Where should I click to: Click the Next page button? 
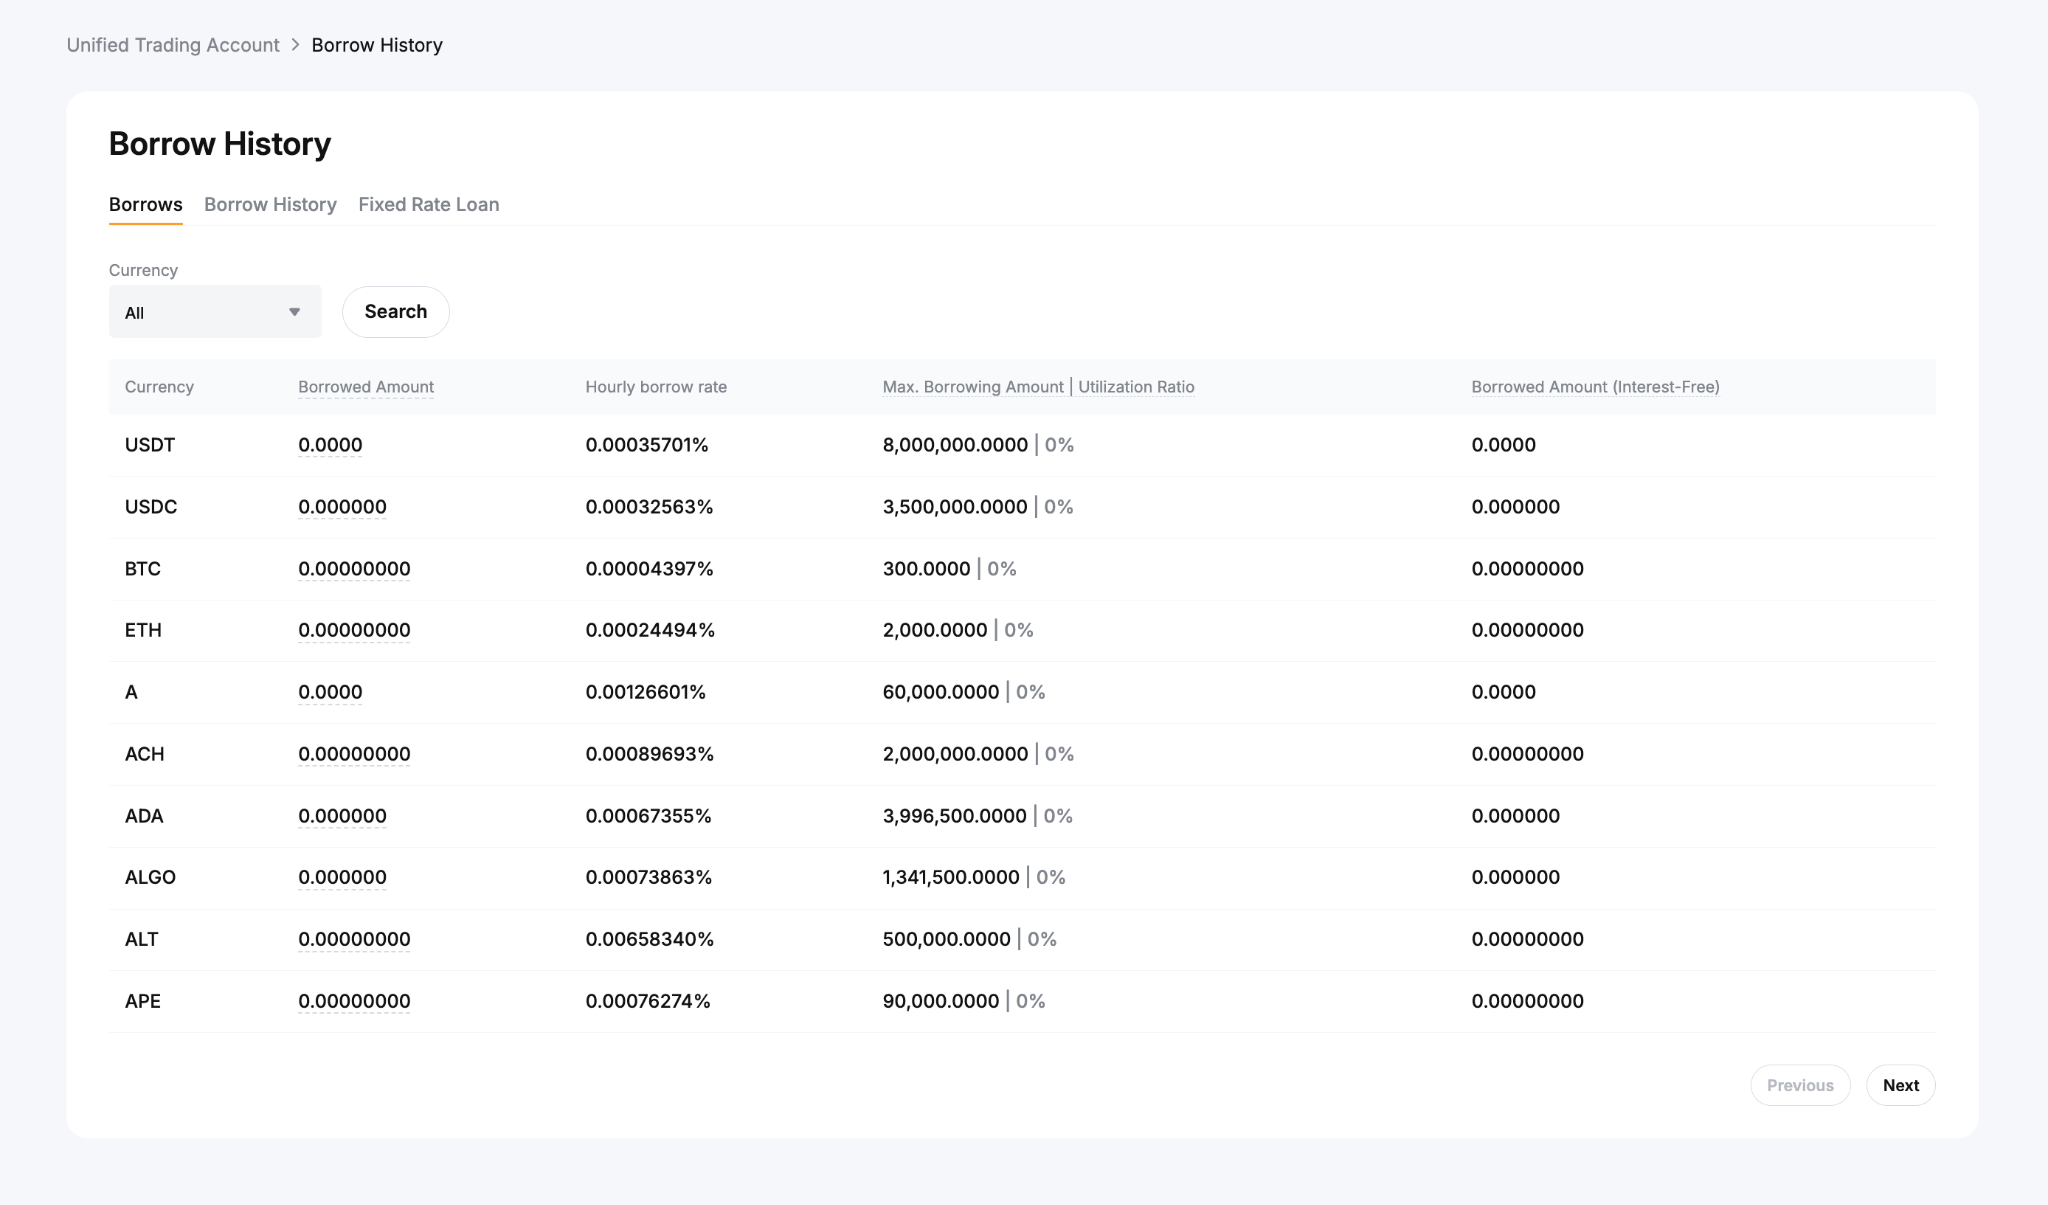click(x=1900, y=1085)
